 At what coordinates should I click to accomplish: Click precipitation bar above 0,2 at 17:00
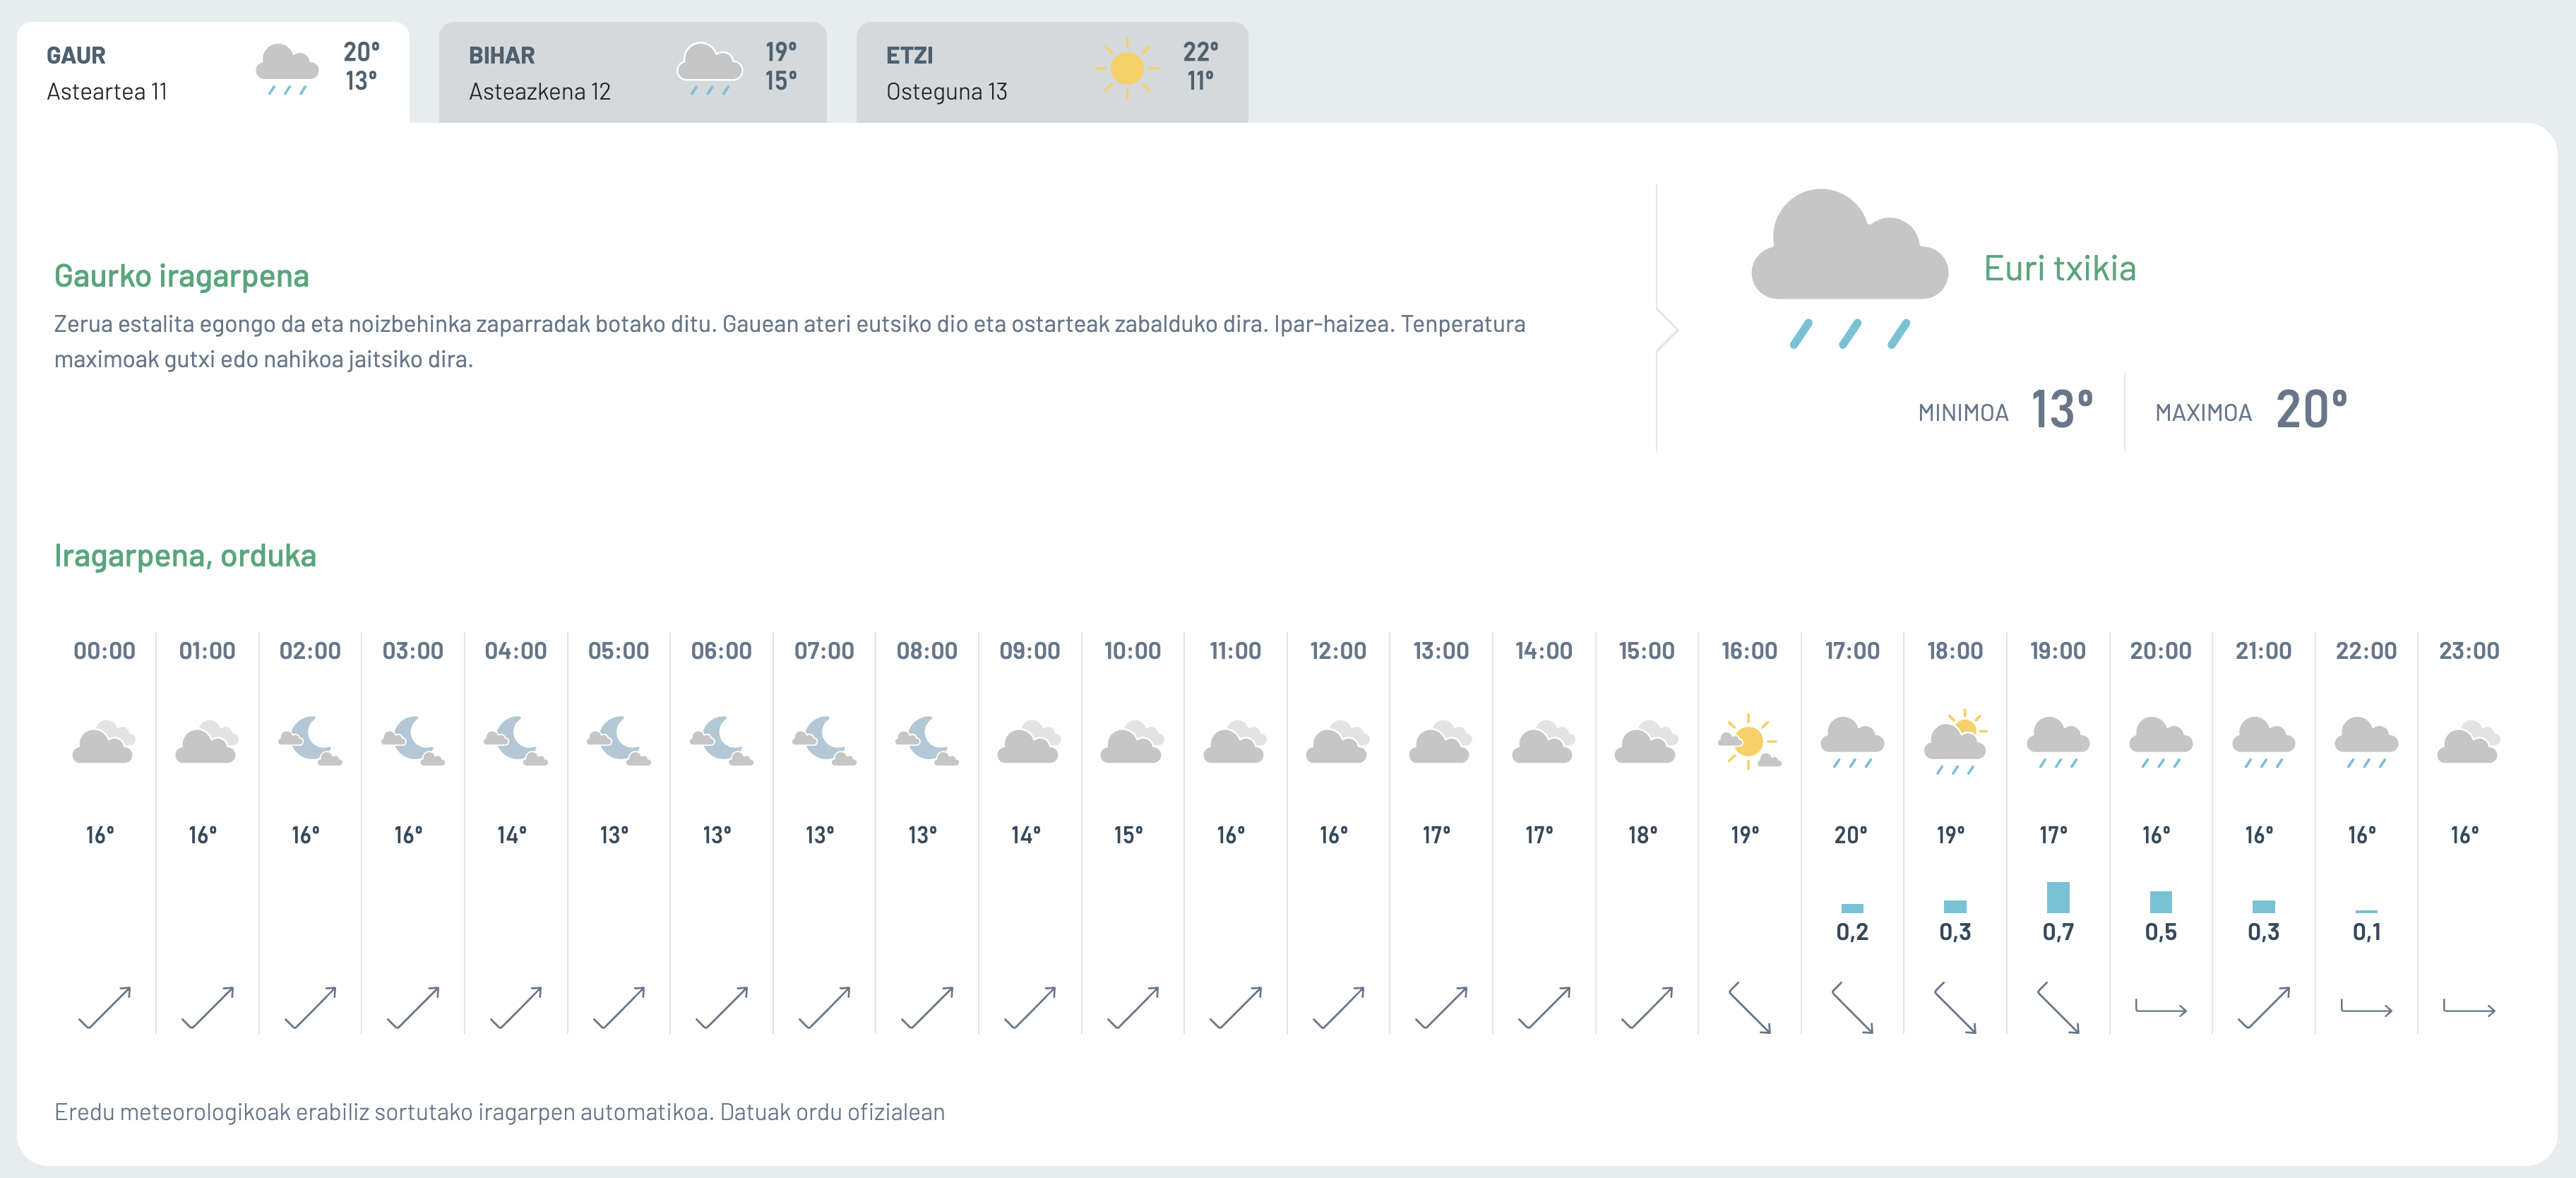(1852, 908)
